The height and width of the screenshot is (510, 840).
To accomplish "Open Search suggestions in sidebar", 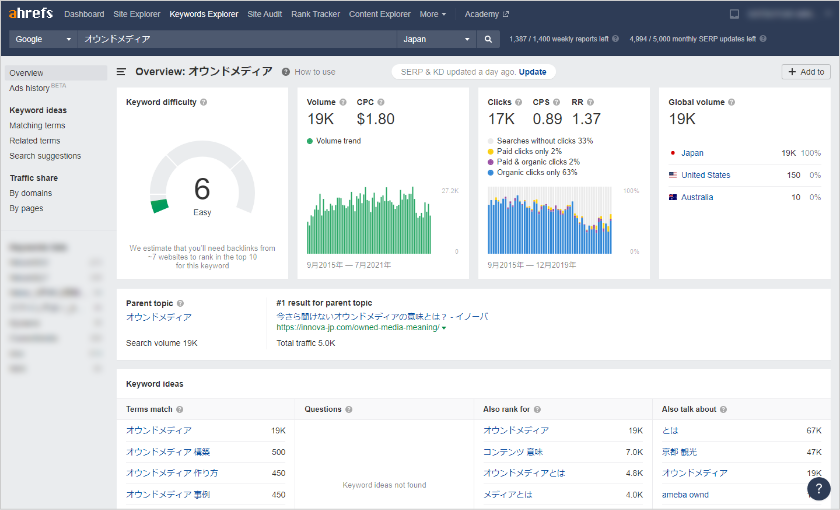I will coord(45,156).
